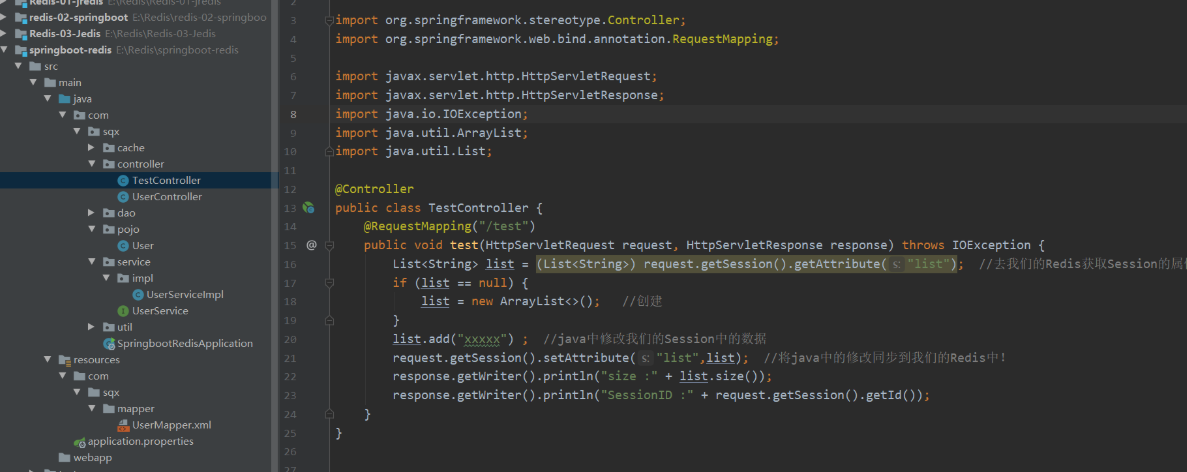Click the UserMapper.xml file icon
Image resolution: width=1187 pixels, height=472 pixels.
[x=123, y=425]
